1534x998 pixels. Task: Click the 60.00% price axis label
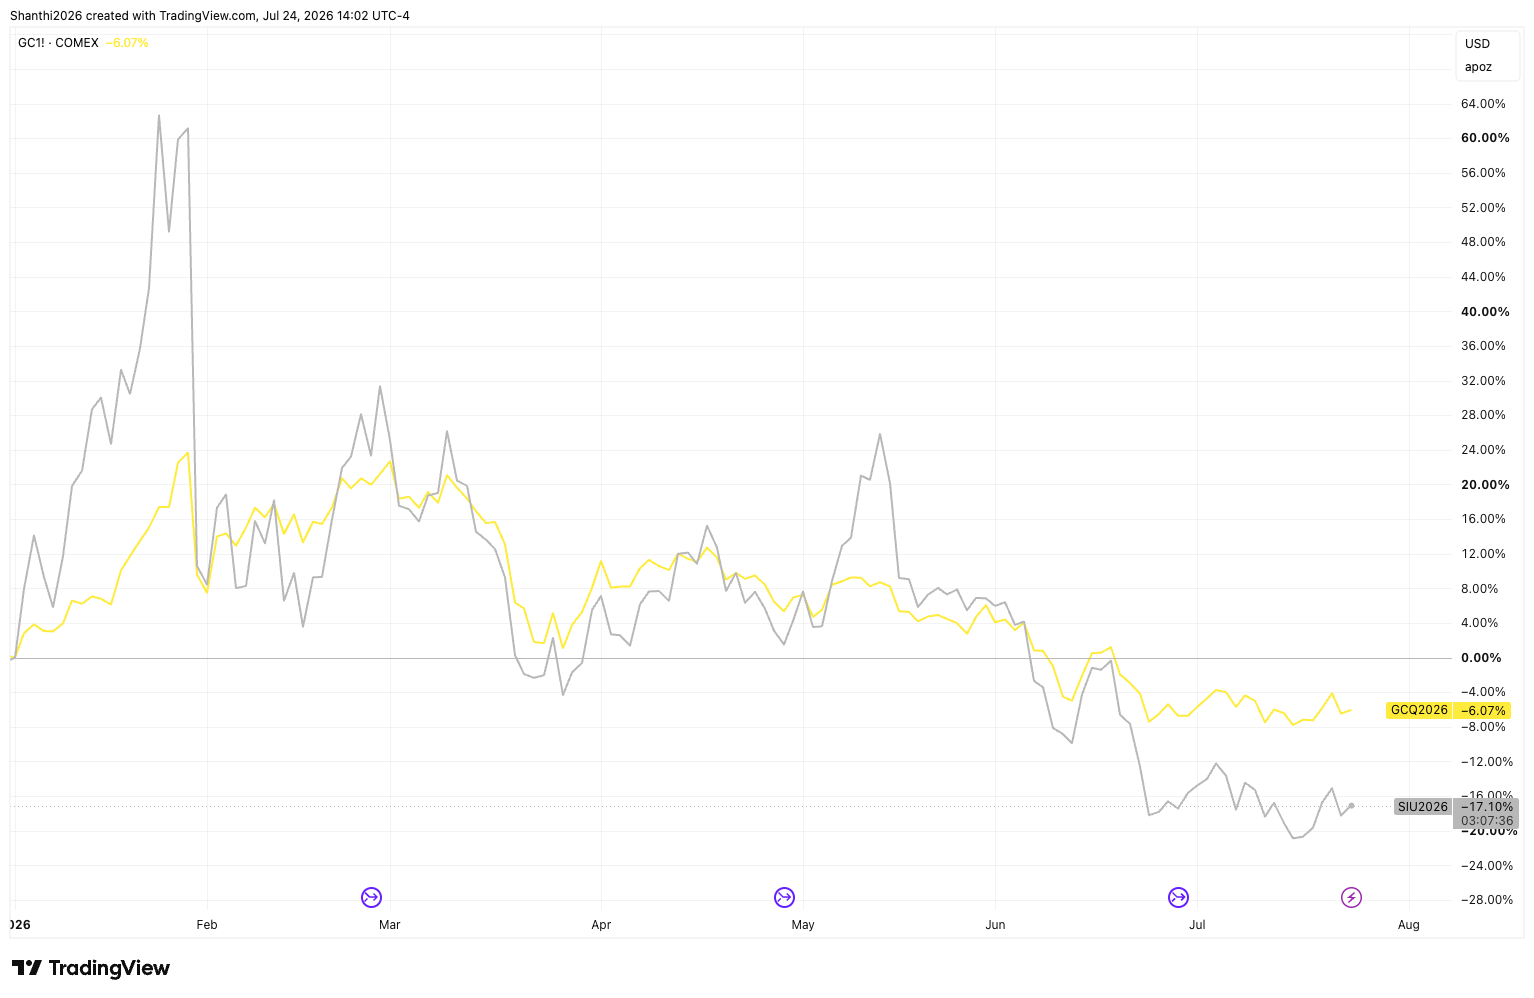pyautogui.click(x=1485, y=138)
